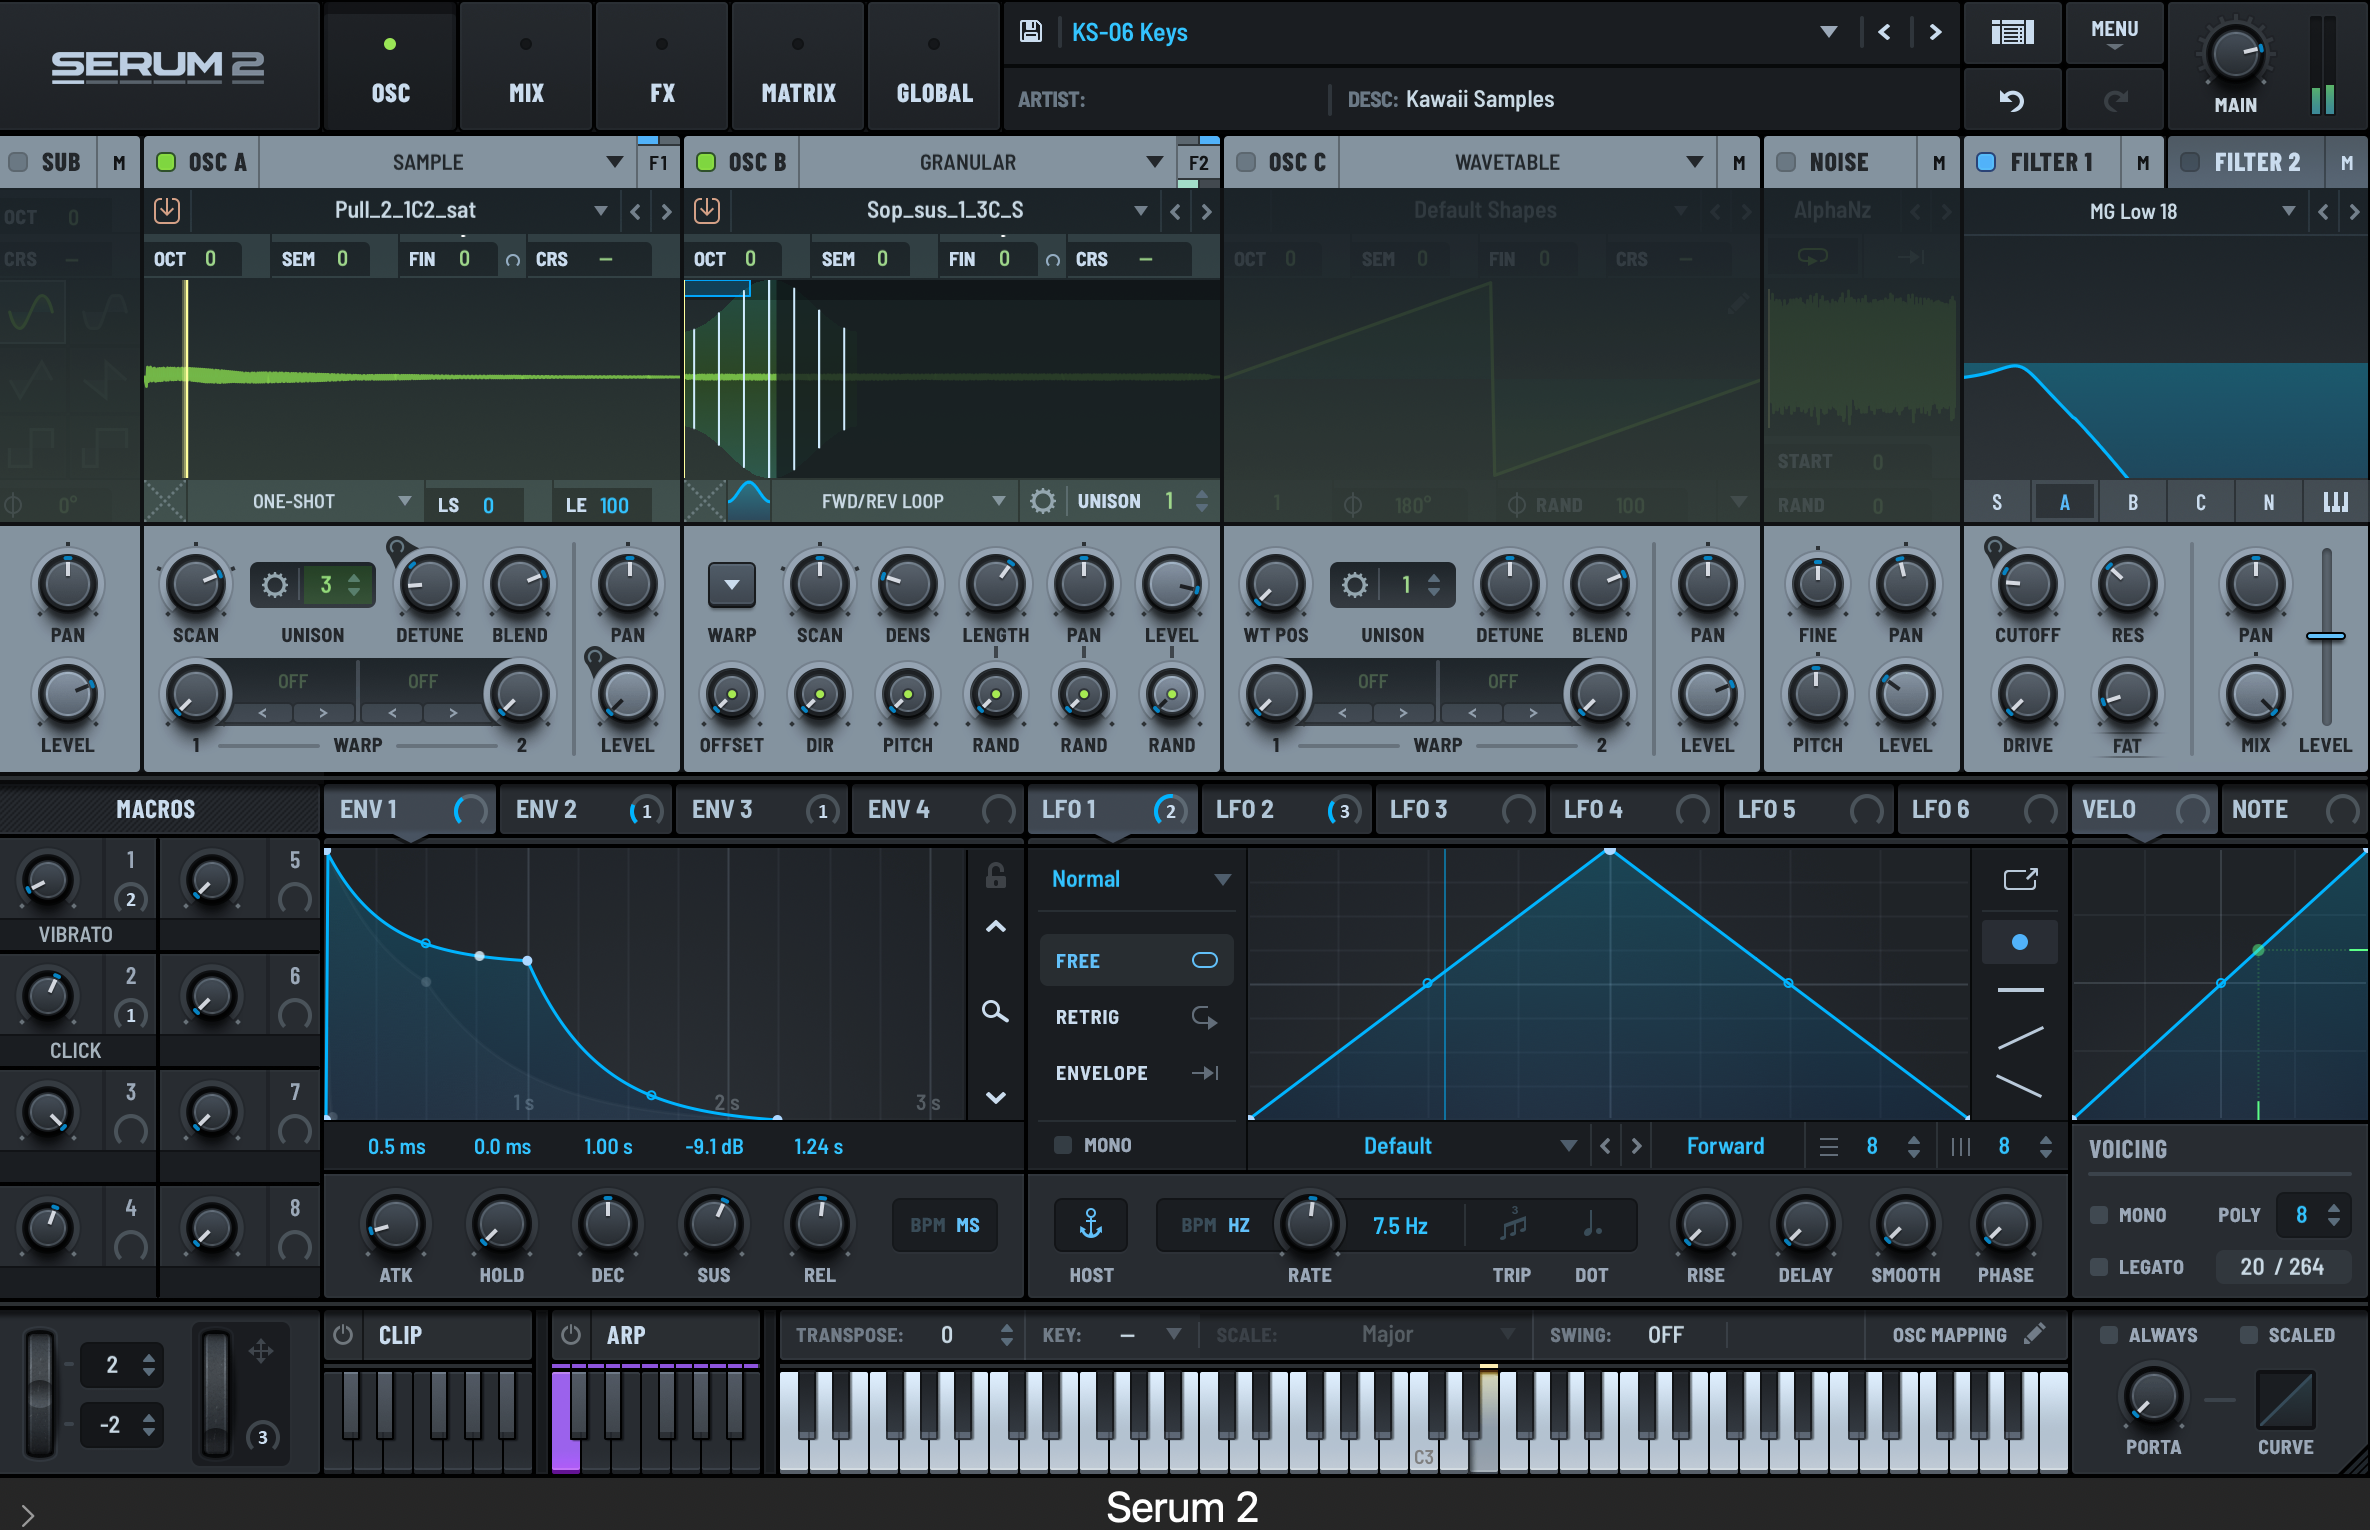Open the MG Low 18 filter dropdown

tap(2134, 211)
